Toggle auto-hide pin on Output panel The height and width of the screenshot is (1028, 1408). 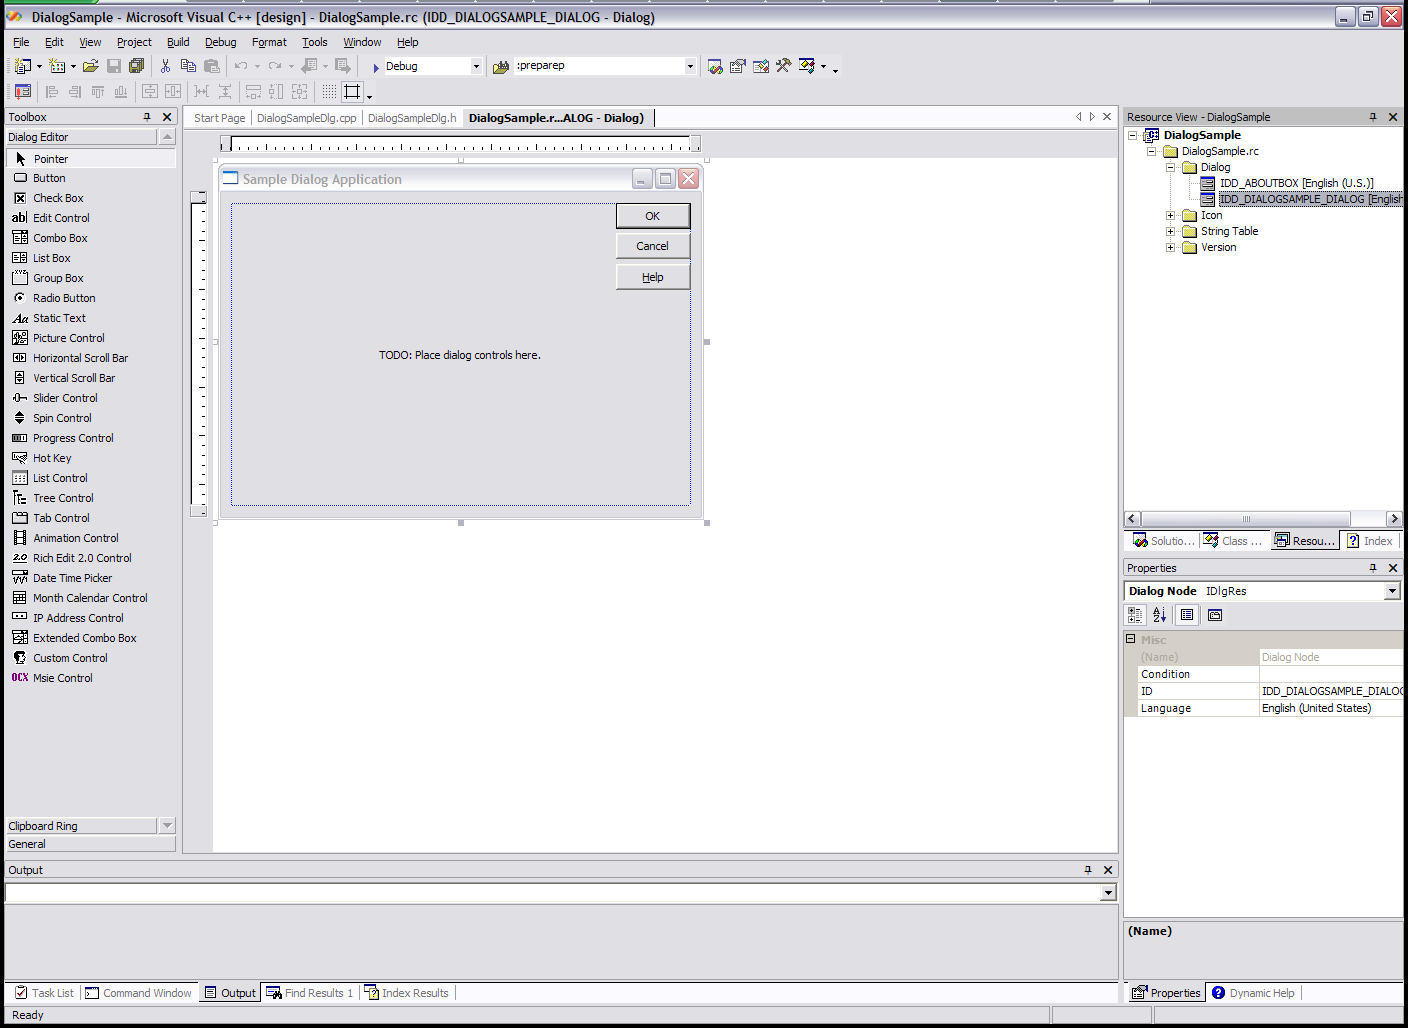point(1088,870)
